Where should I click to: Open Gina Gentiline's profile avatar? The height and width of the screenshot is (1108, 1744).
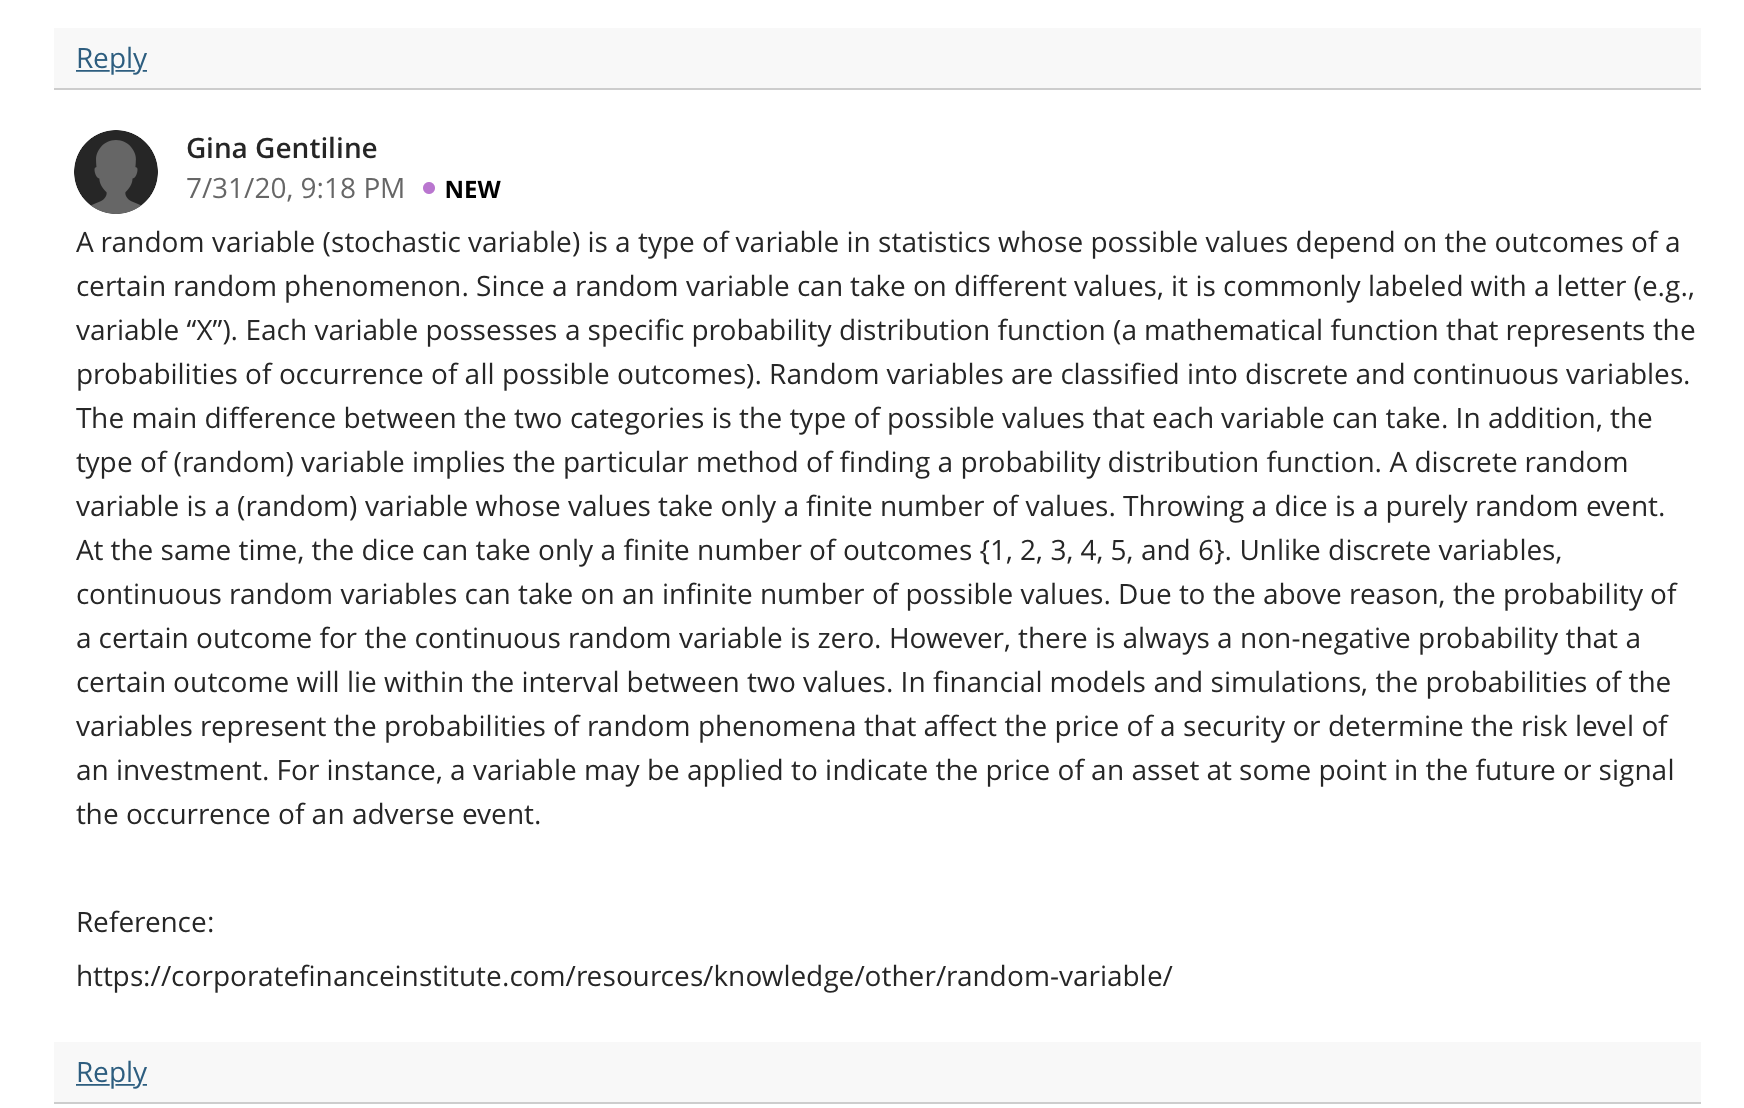pos(116,172)
